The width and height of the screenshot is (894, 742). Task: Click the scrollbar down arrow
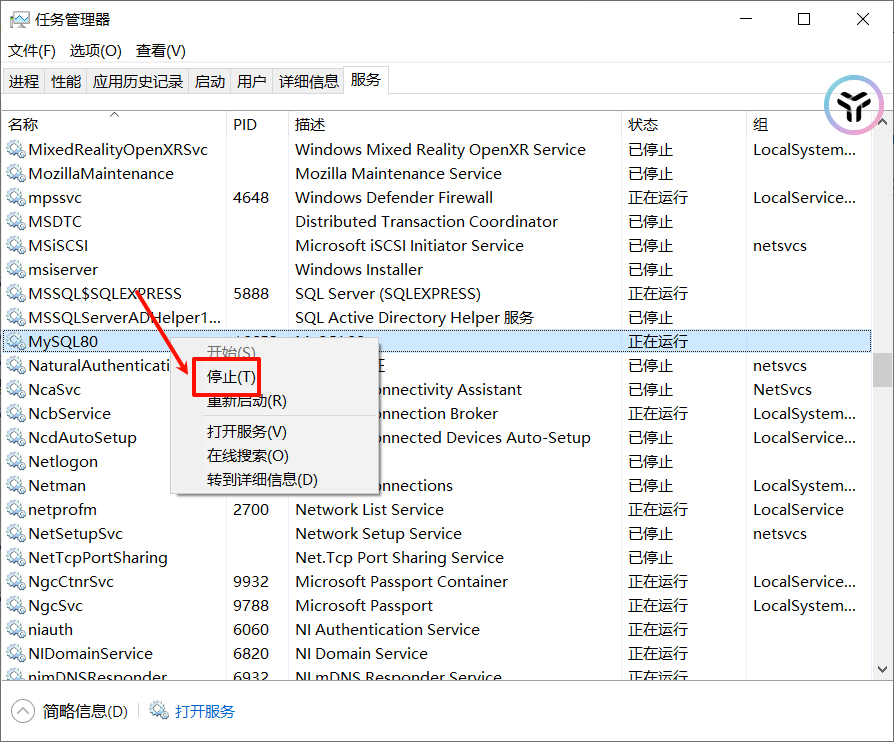[882, 670]
